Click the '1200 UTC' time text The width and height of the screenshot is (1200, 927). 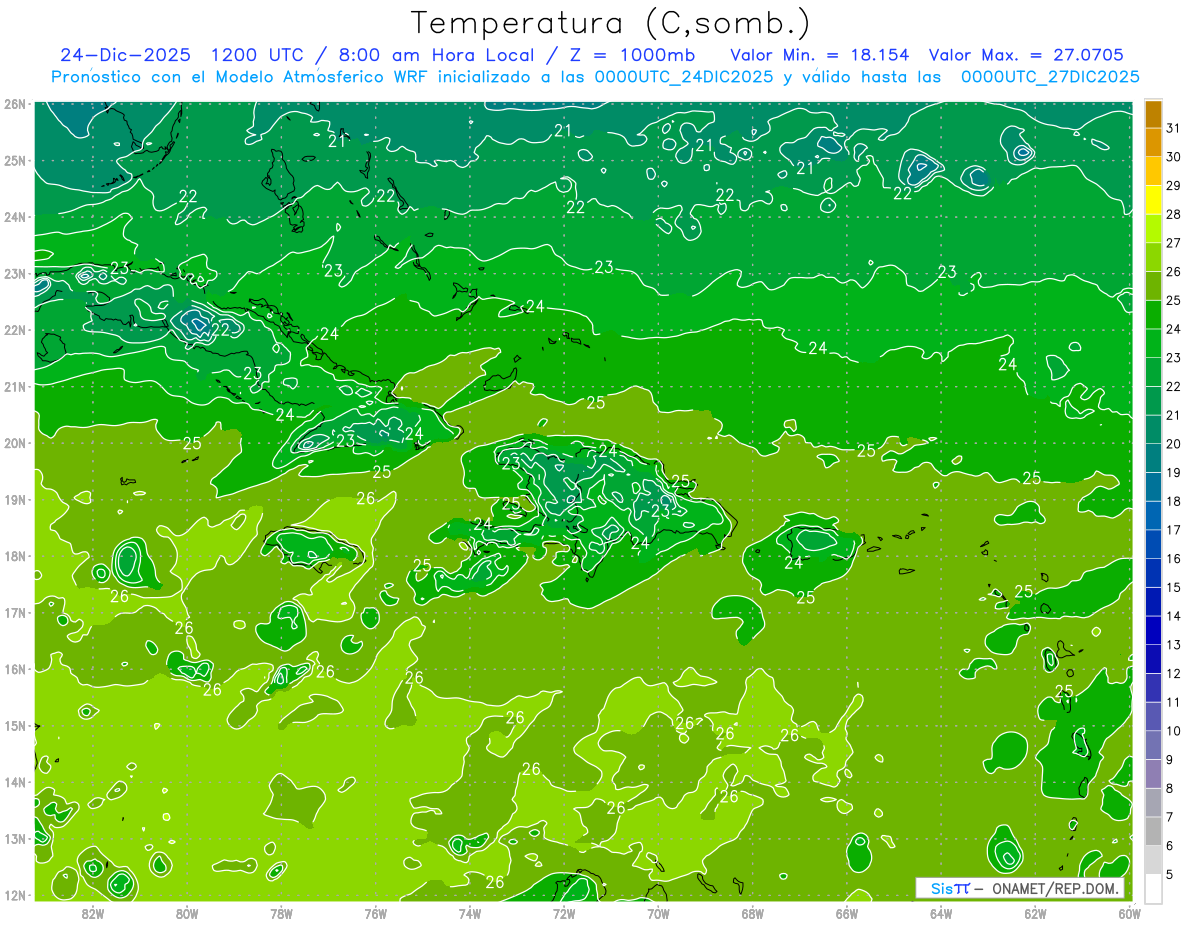click(256, 55)
